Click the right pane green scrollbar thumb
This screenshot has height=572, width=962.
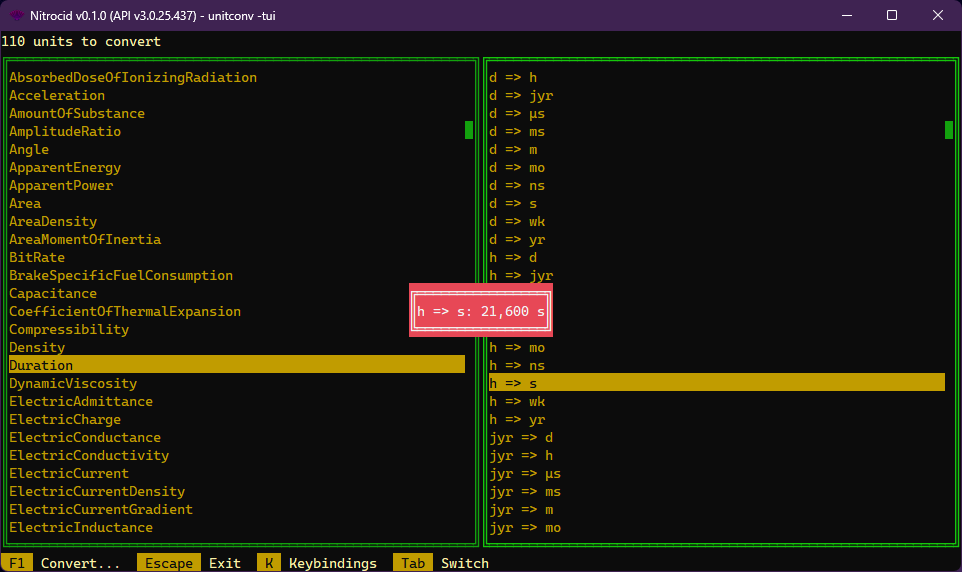(x=949, y=130)
